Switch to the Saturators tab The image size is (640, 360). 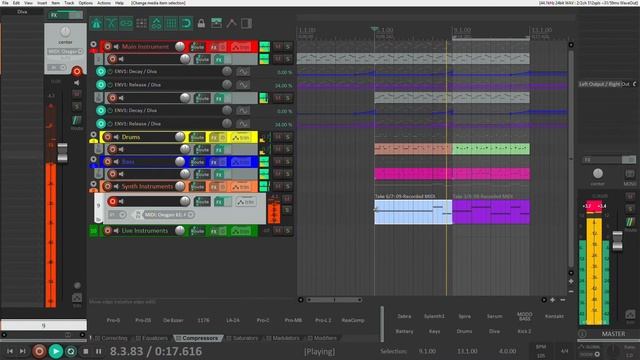click(242, 338)
